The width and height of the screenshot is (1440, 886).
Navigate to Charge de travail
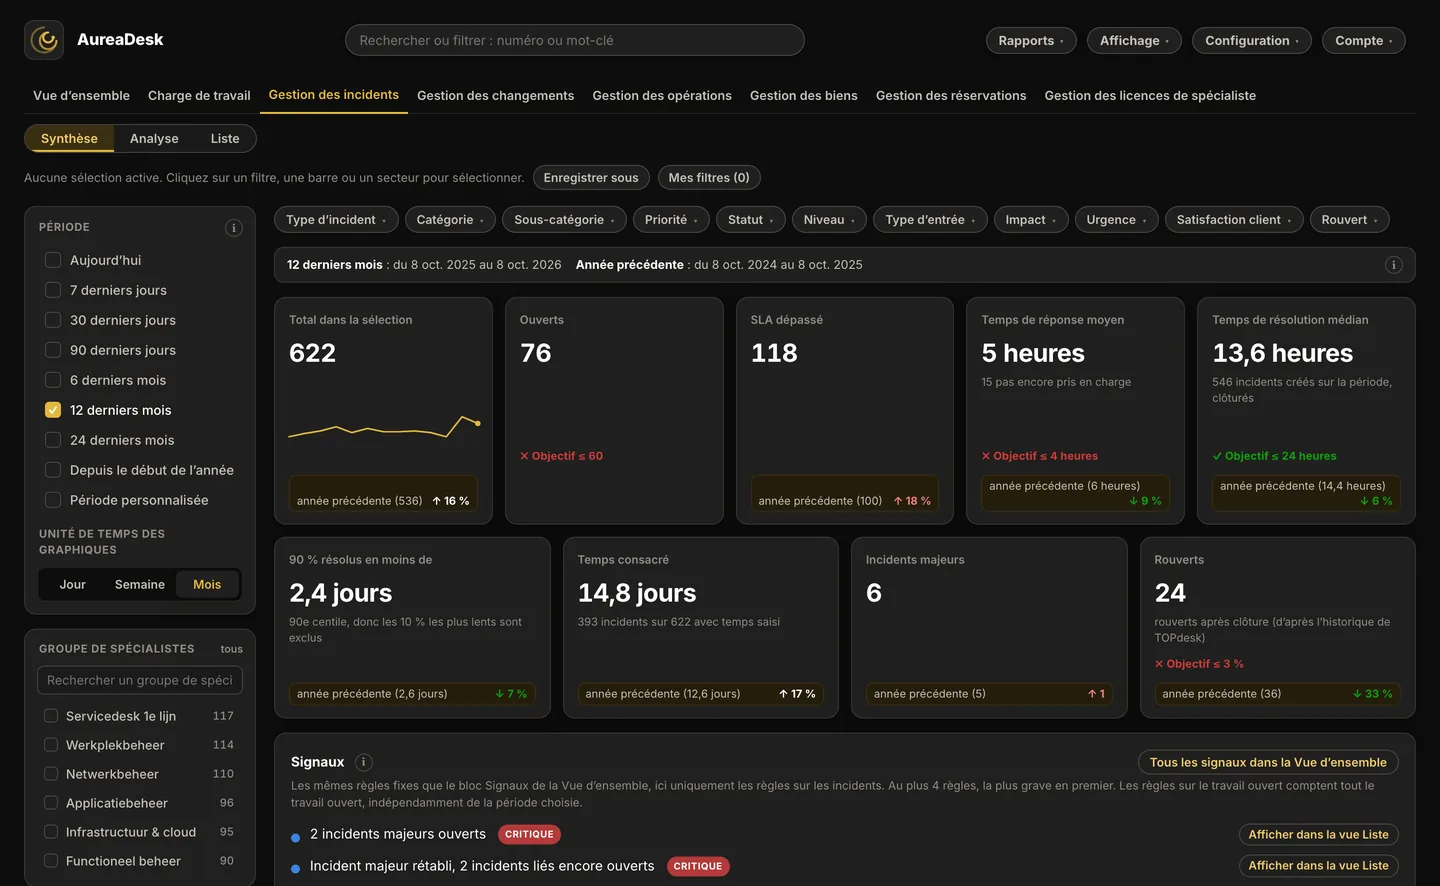[199, 96]
